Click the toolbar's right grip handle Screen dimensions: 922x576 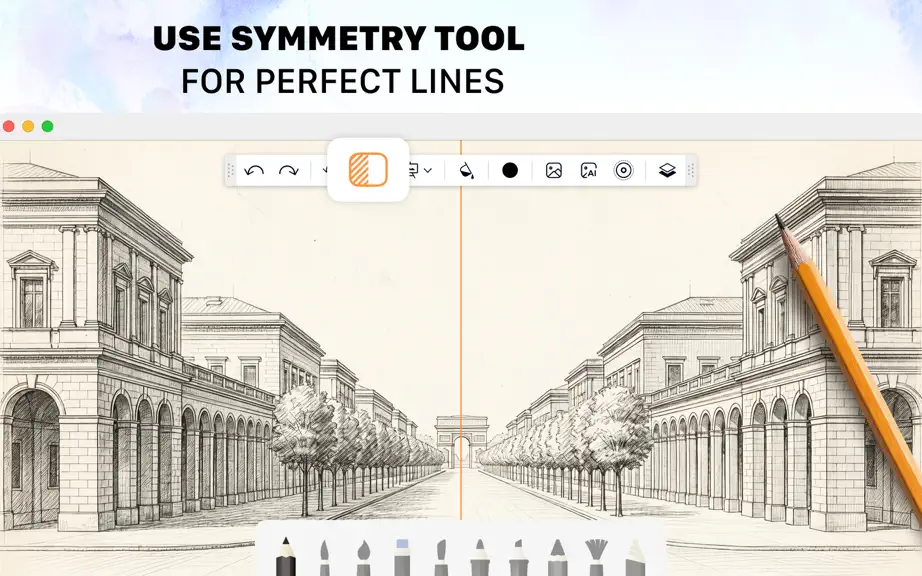tap(691, 170)
